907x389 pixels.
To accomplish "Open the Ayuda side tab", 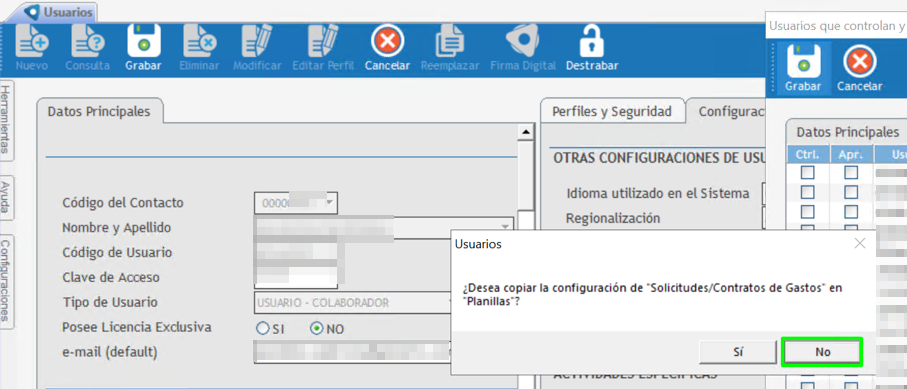I will 6,197.
